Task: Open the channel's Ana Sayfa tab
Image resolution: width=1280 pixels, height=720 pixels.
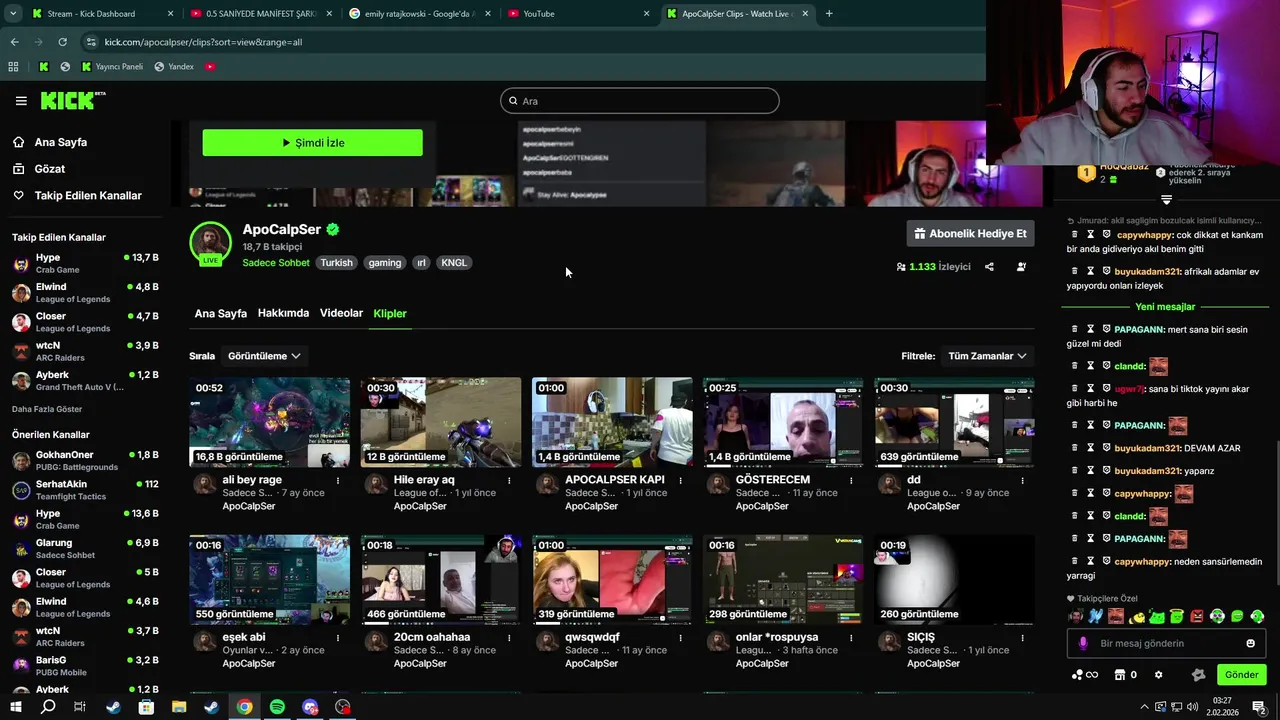Action: tap(220, 313)
